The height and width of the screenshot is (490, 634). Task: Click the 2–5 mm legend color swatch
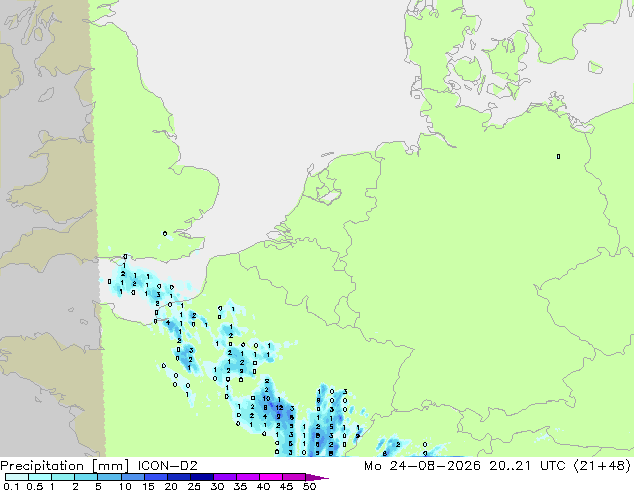tap(86, 477)
